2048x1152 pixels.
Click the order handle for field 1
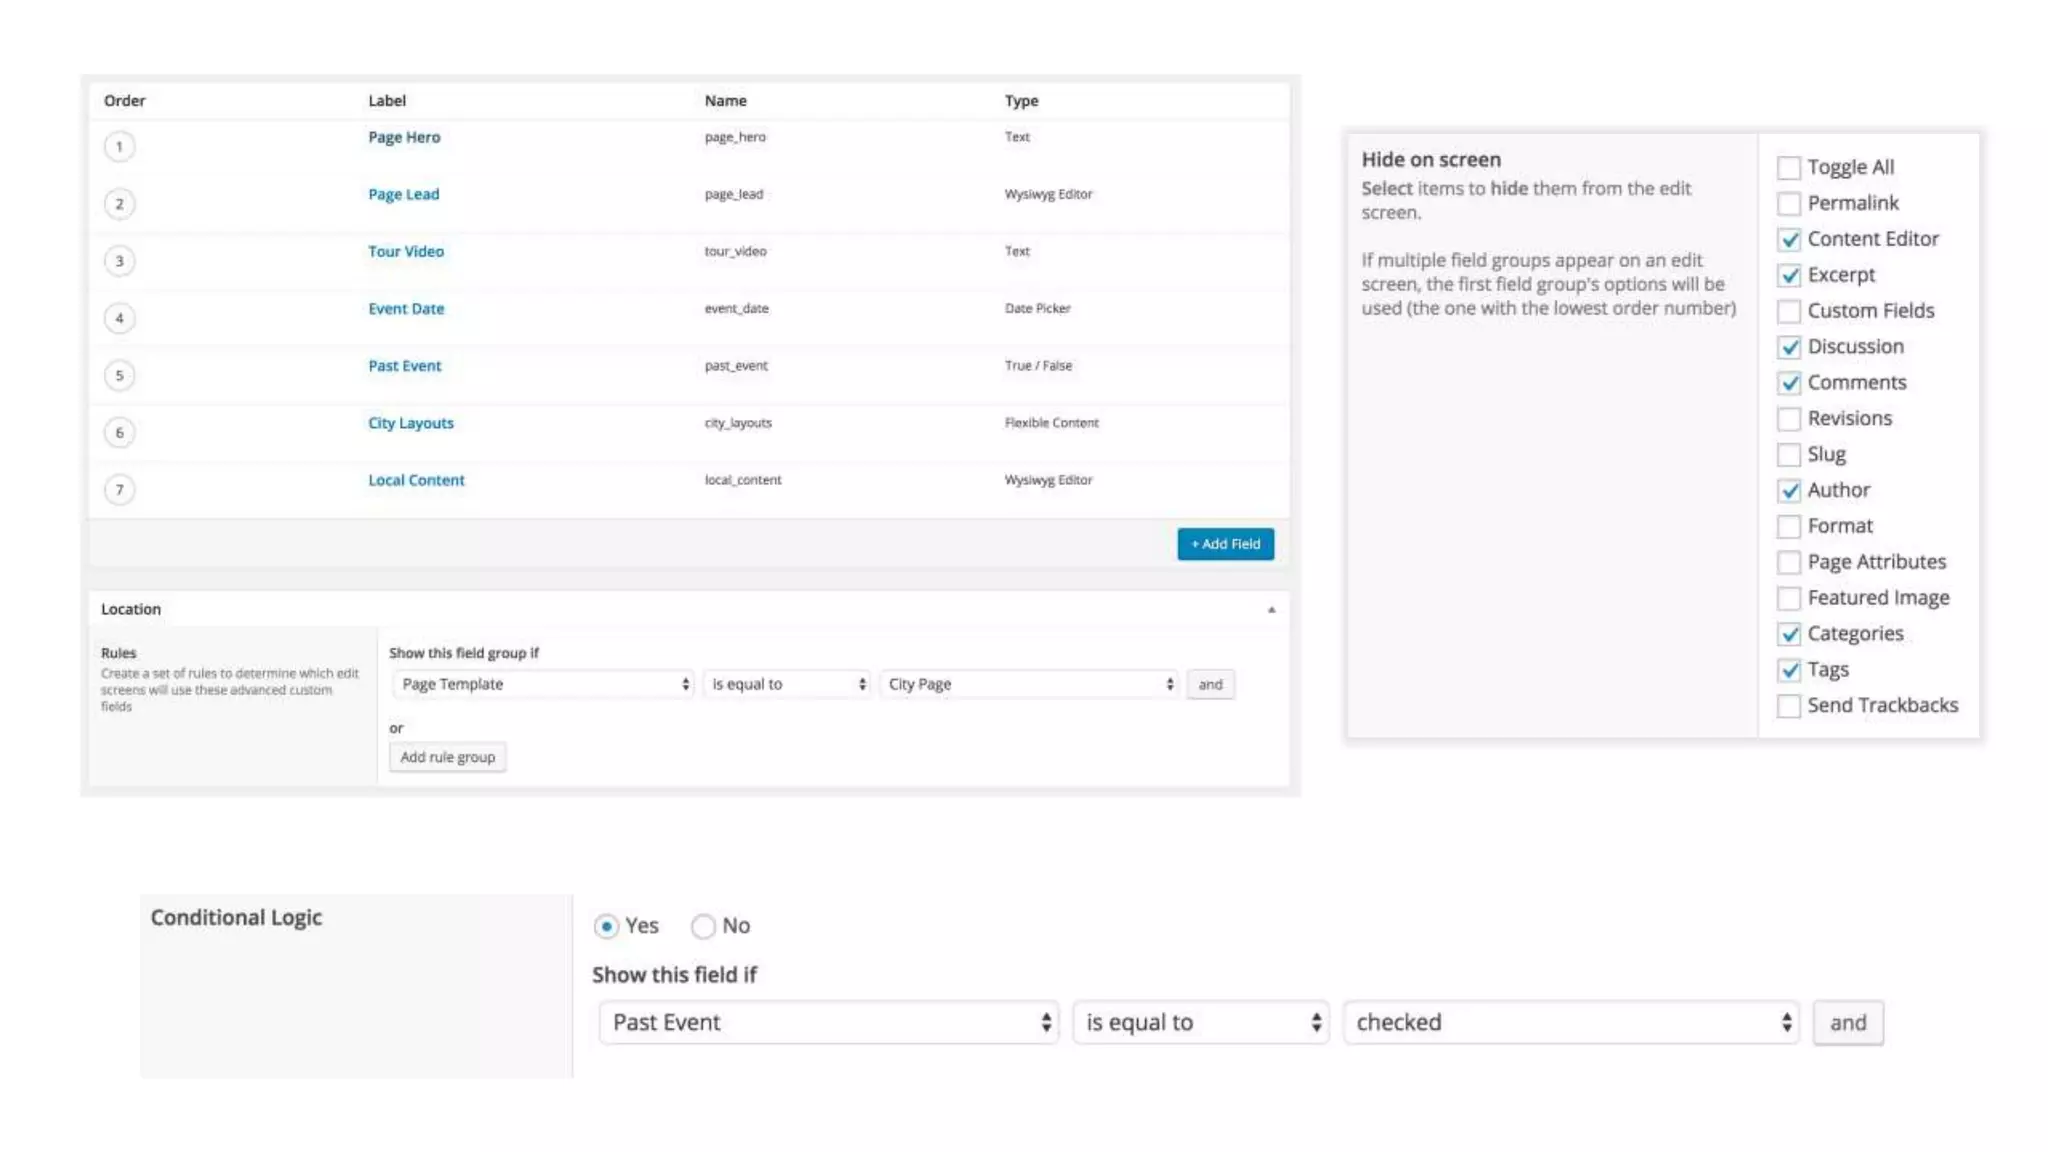[119, 147]
